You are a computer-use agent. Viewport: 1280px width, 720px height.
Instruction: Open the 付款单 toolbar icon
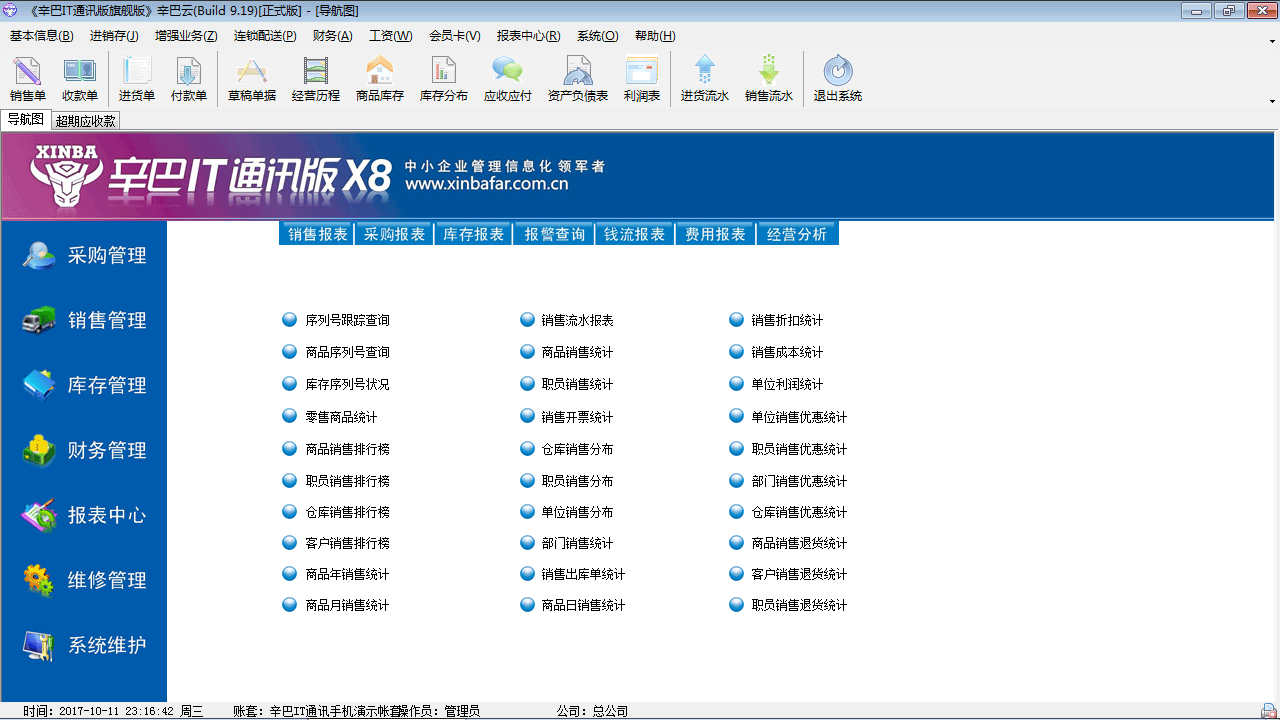point(189,79)
